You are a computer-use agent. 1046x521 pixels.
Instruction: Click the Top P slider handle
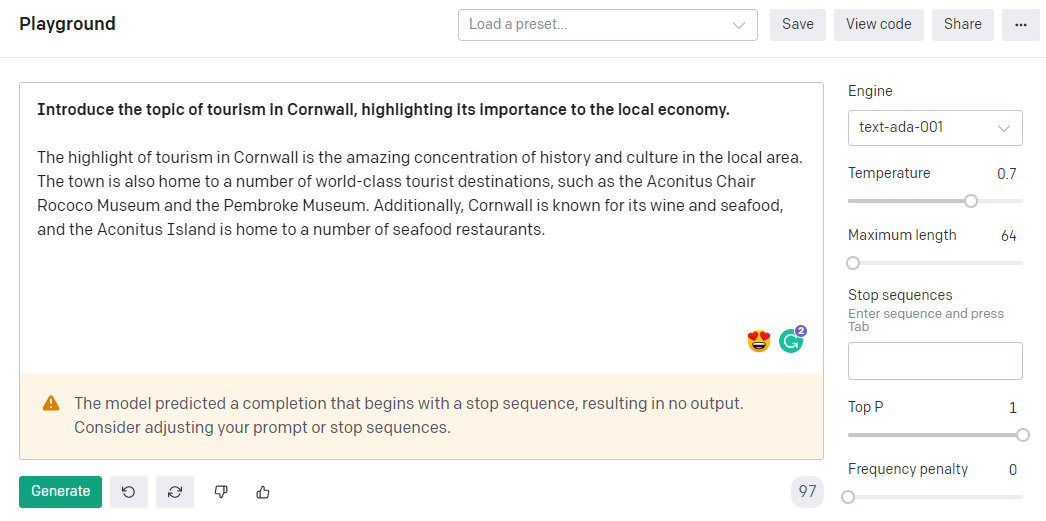1023,435
